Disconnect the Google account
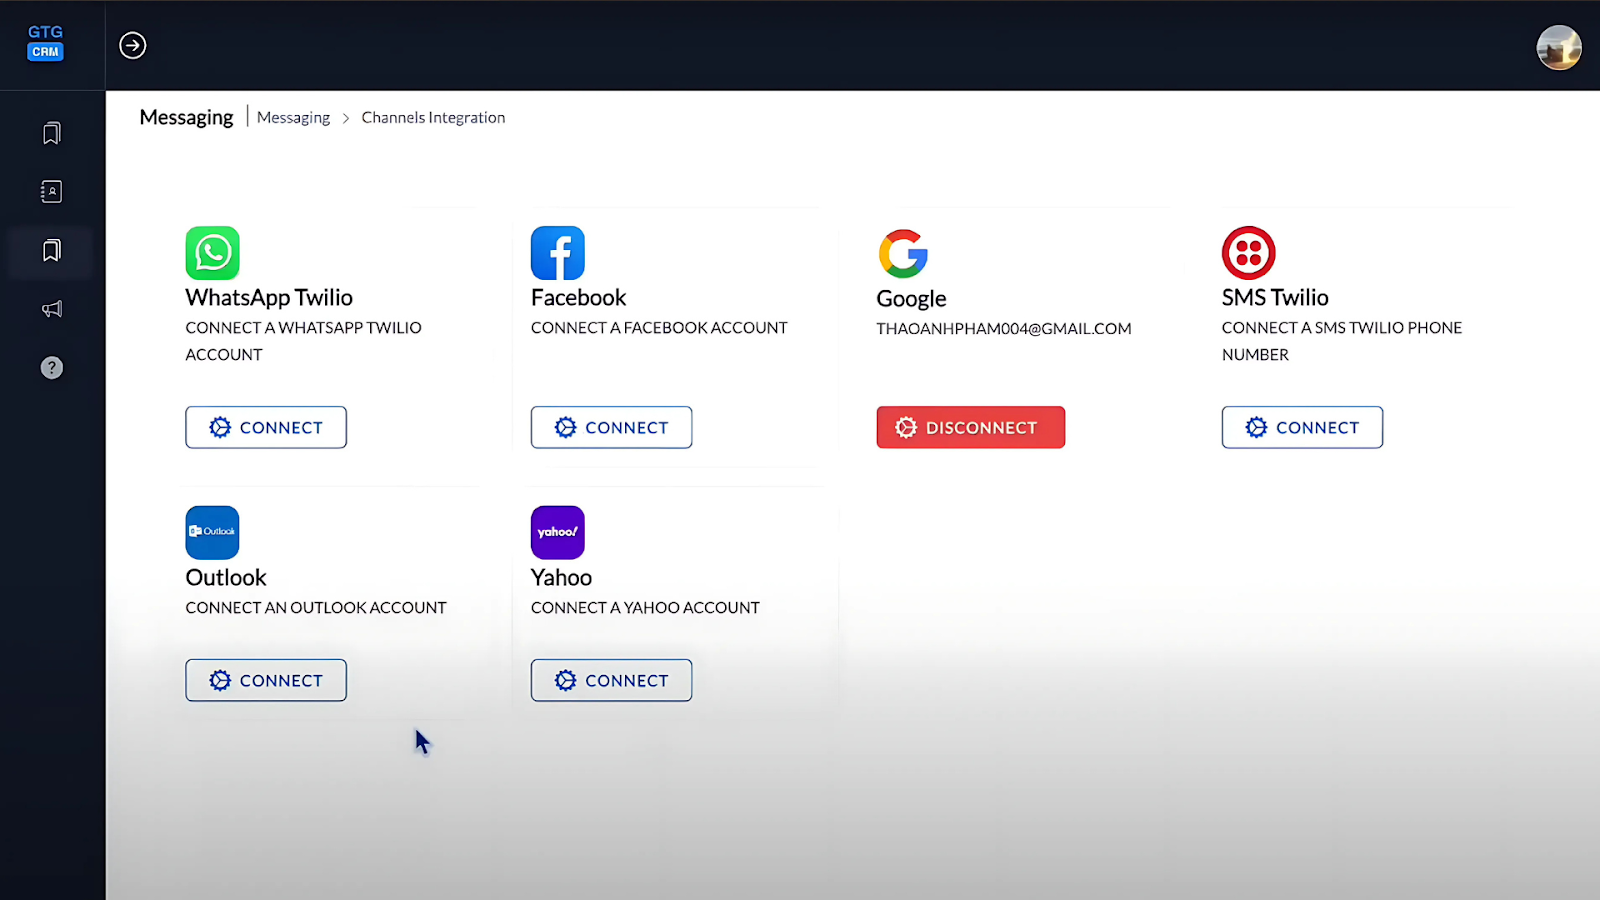This screenshot has height=900, width=1600. [971, 427]
